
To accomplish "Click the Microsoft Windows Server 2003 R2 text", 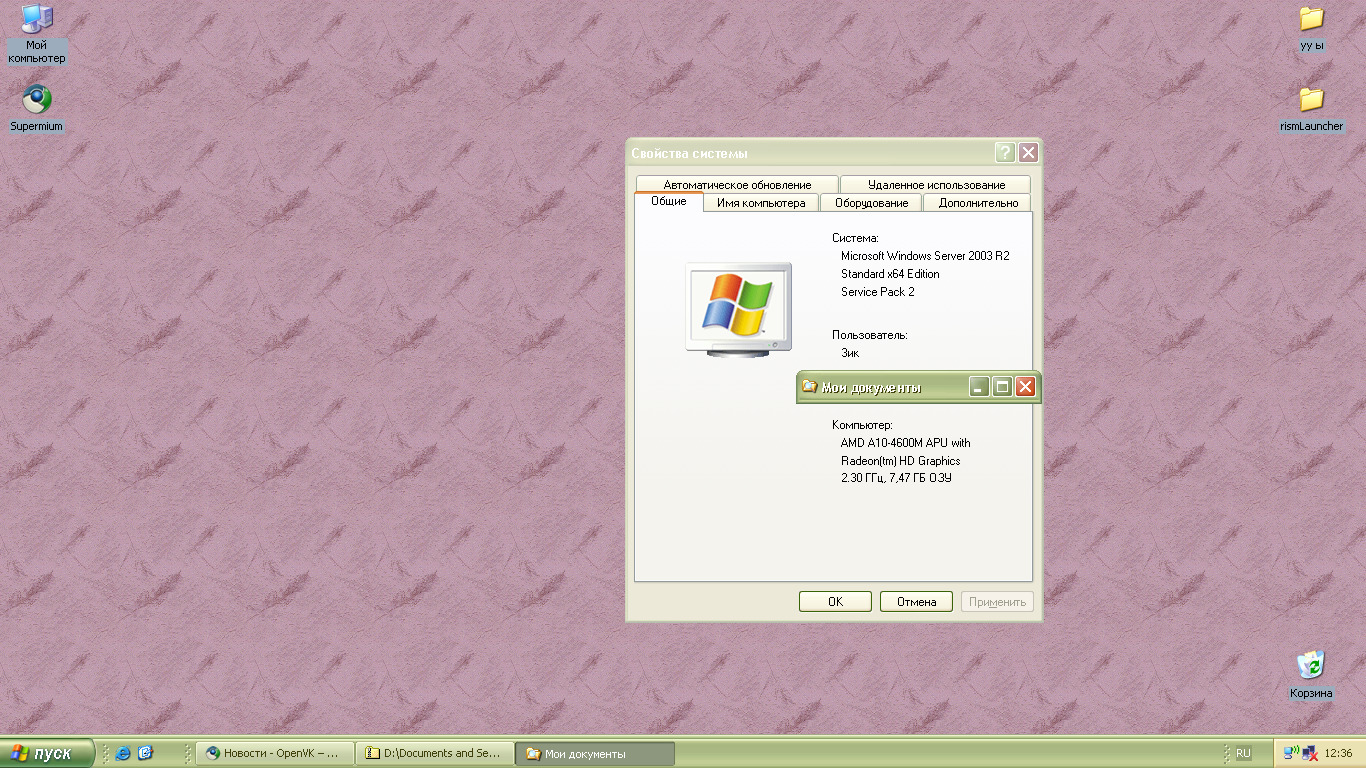I will tap(925, 256).
